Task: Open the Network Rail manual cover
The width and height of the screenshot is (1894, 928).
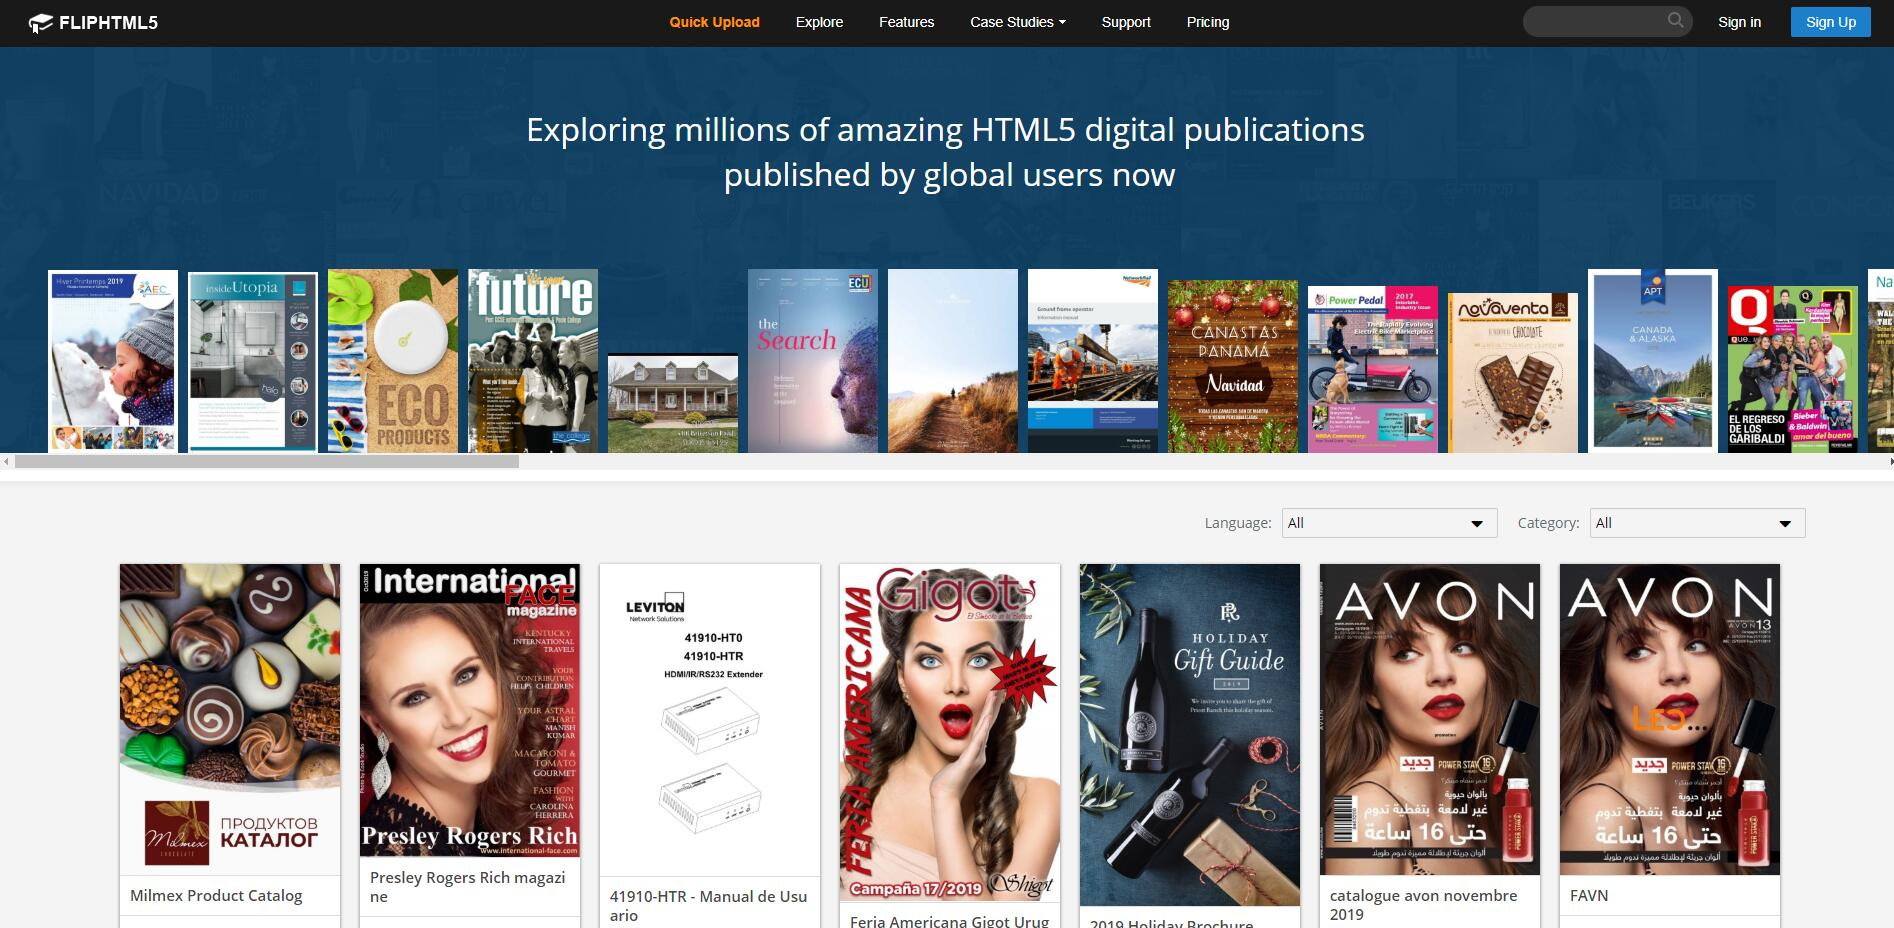Action: pos(1093,361)
